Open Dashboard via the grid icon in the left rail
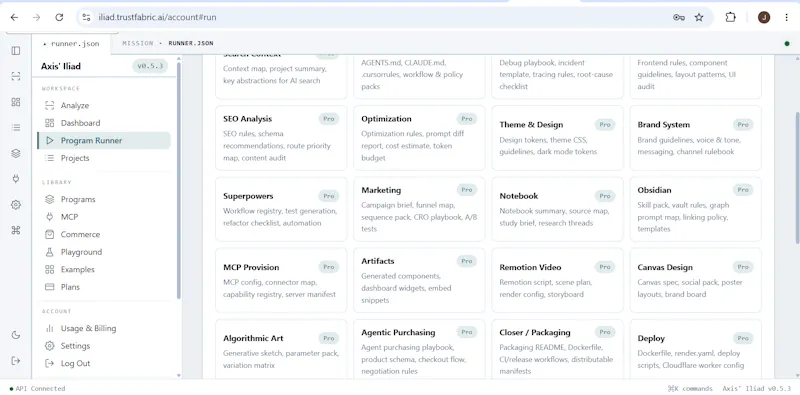This screenshot has width=800, height=395. point(16,102)
